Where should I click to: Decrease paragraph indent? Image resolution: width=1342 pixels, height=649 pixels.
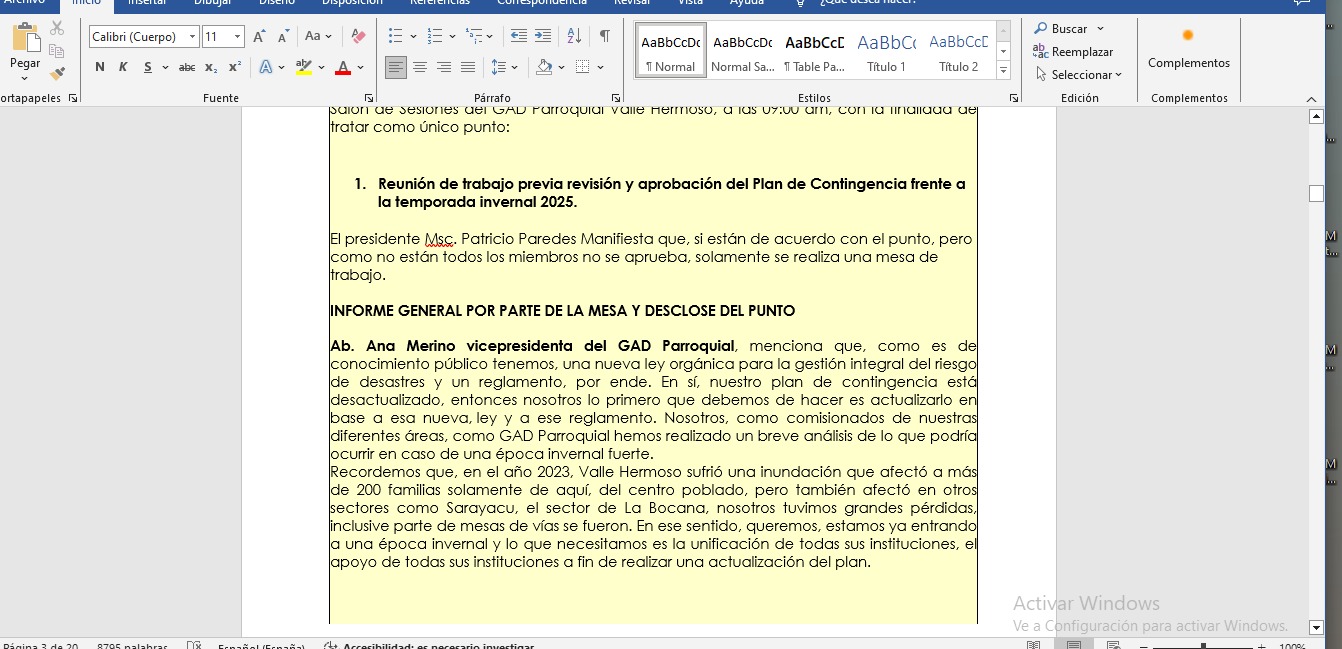point(518,37)
